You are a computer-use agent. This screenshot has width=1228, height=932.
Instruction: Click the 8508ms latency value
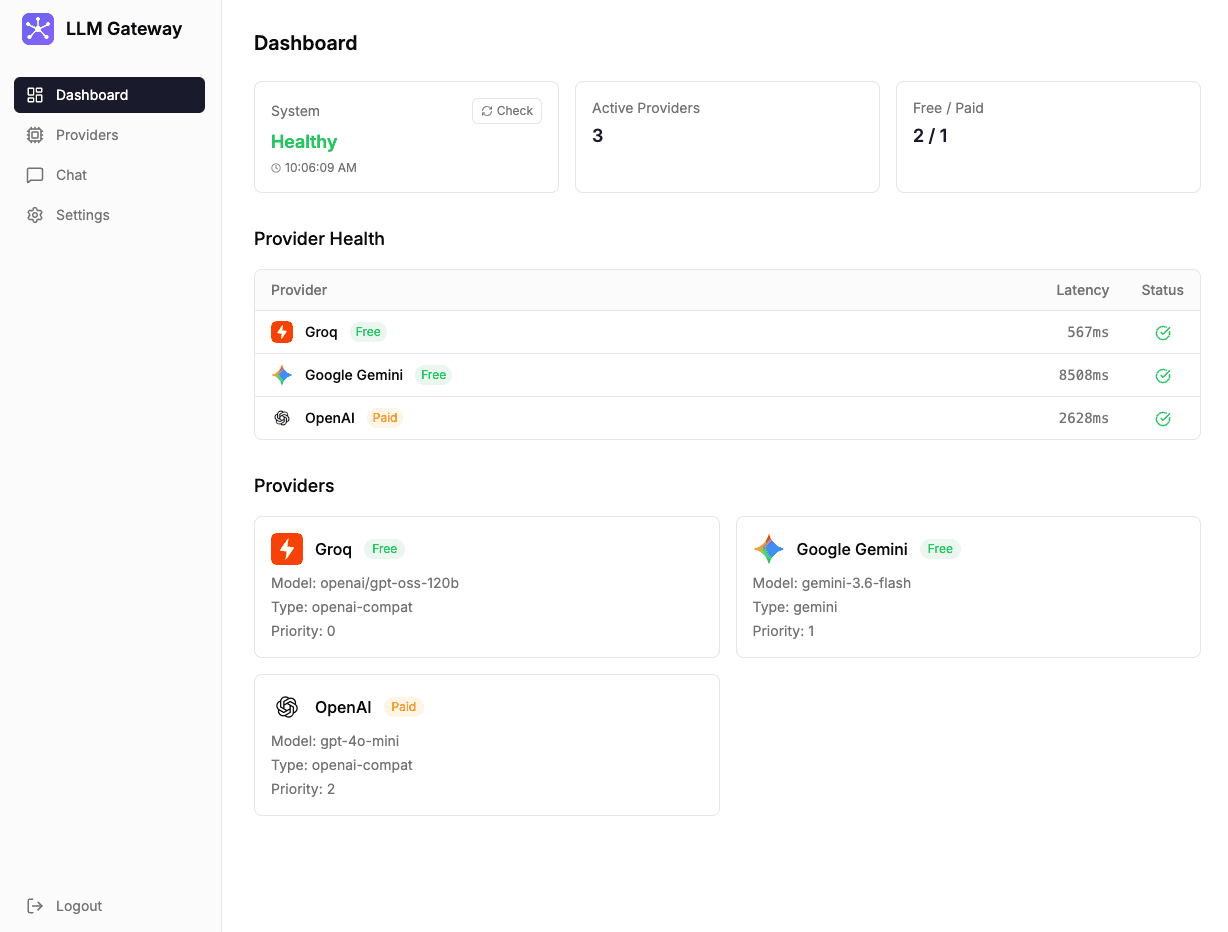tap(1084, 375)
